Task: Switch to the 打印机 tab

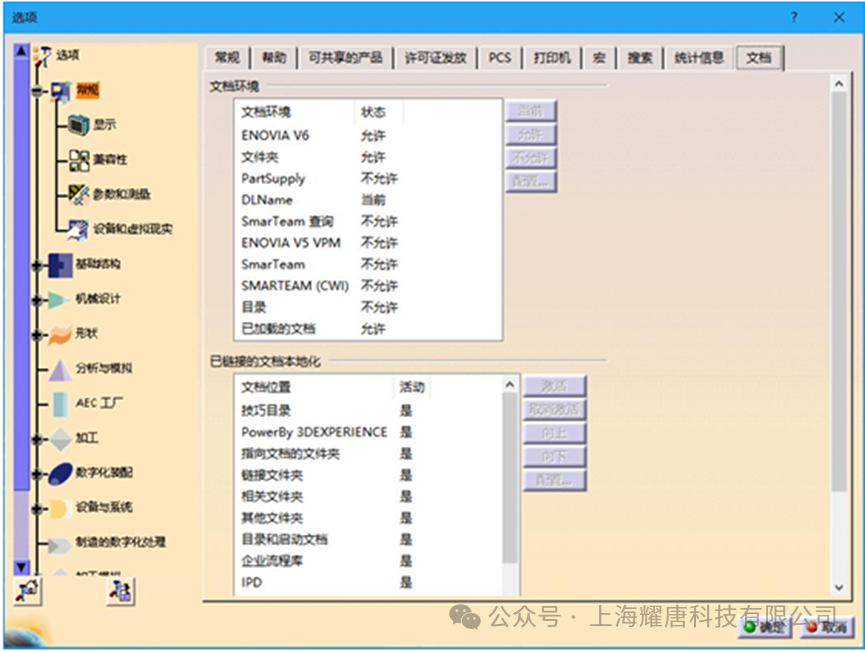Action: (x=552, y=57)
